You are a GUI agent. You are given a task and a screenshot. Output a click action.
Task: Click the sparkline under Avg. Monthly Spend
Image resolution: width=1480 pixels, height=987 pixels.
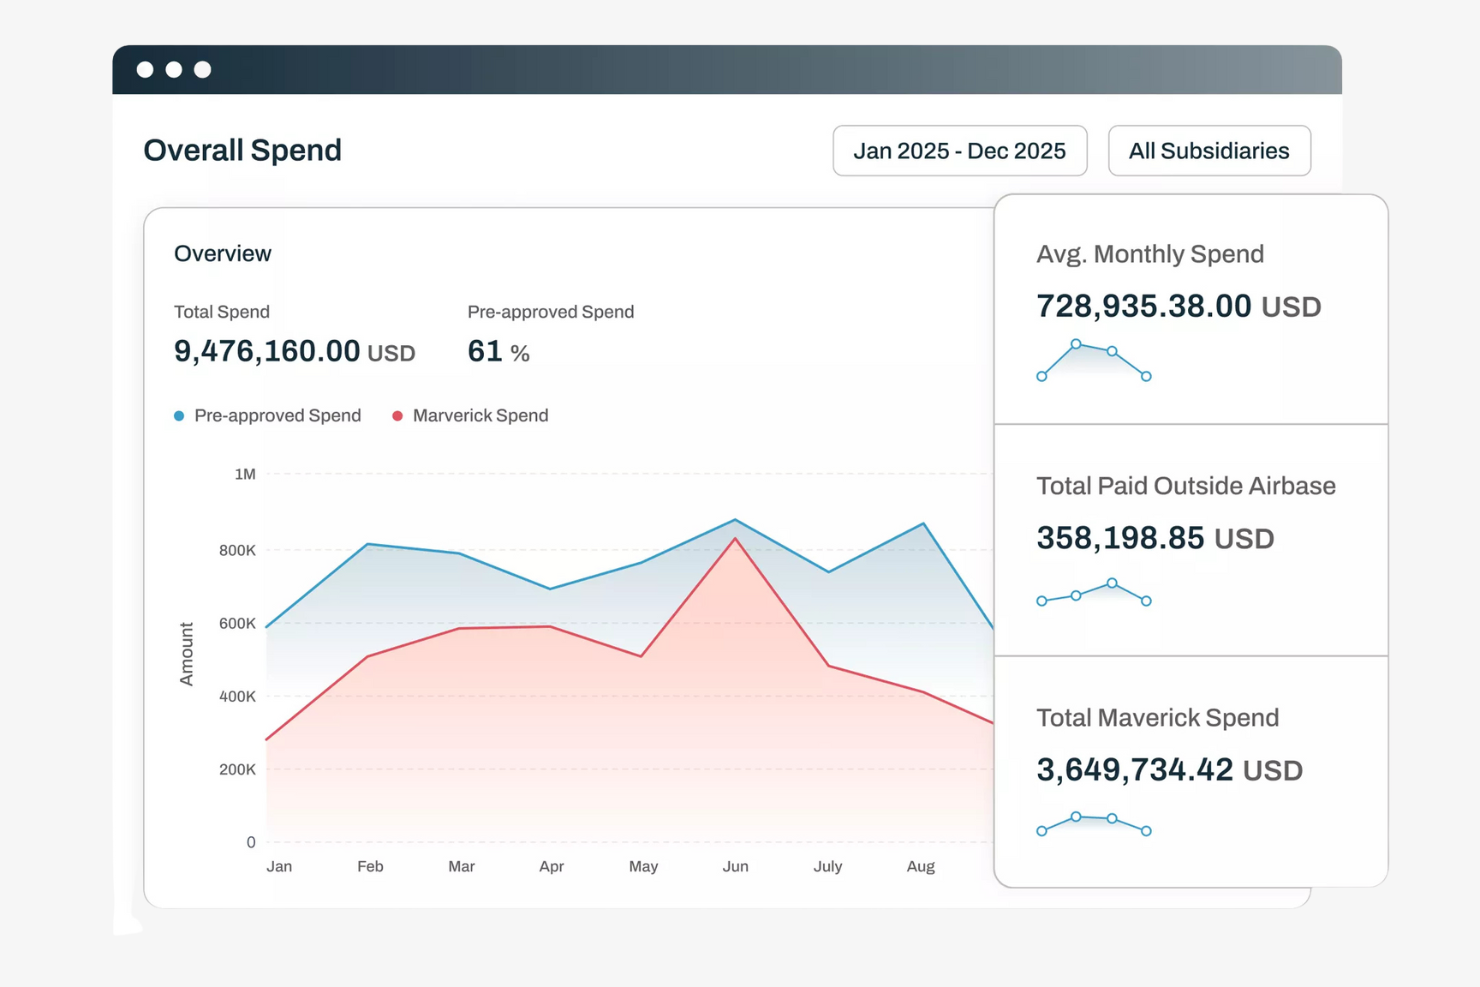tap(1094, 362)
